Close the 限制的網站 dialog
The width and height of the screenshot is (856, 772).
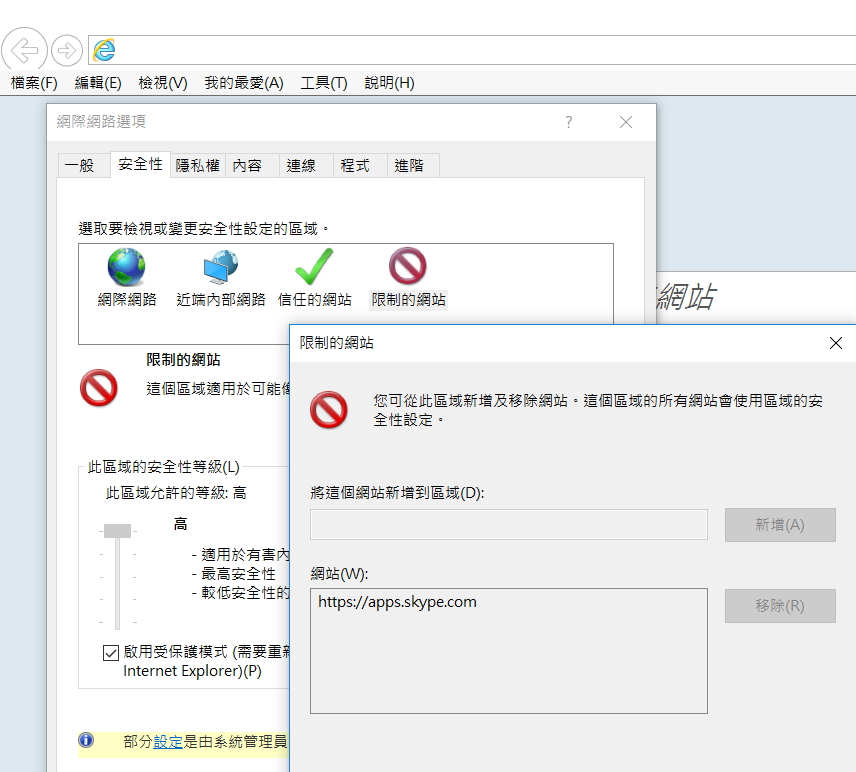click(x=835, y=343)
